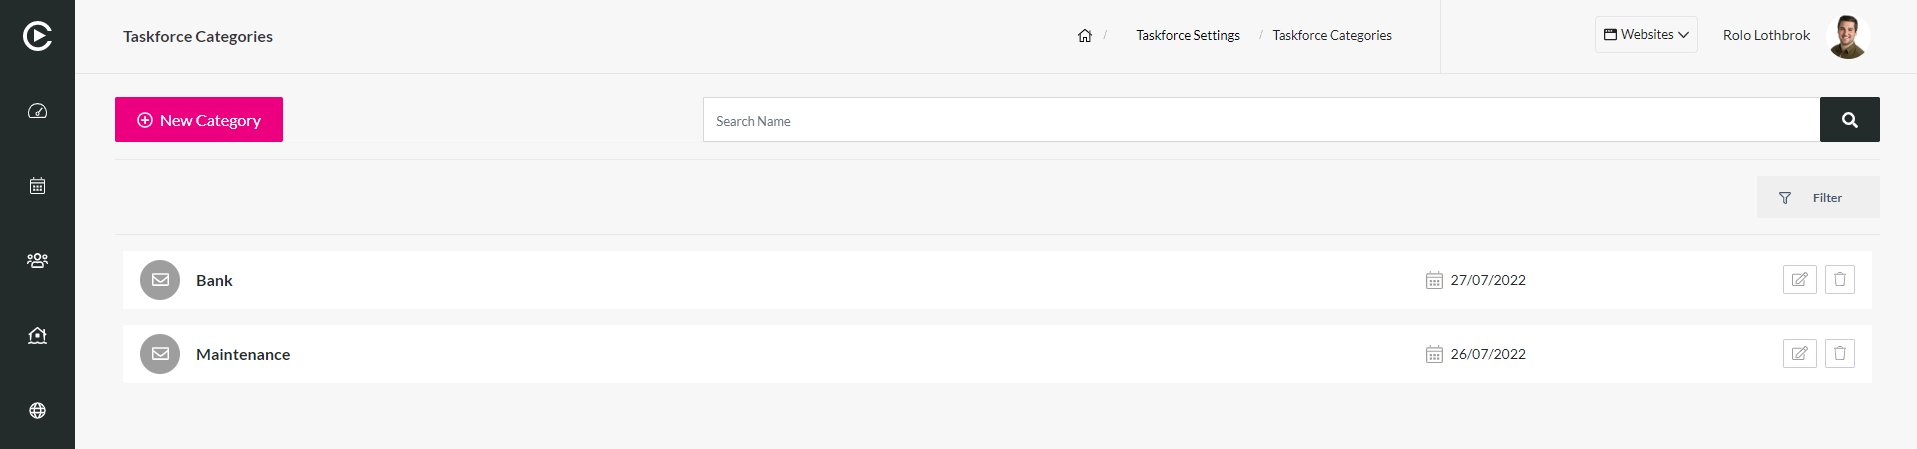Expand the Websites dropdown
This screenshot has width=1917, height=449.
coord(1646,35)
